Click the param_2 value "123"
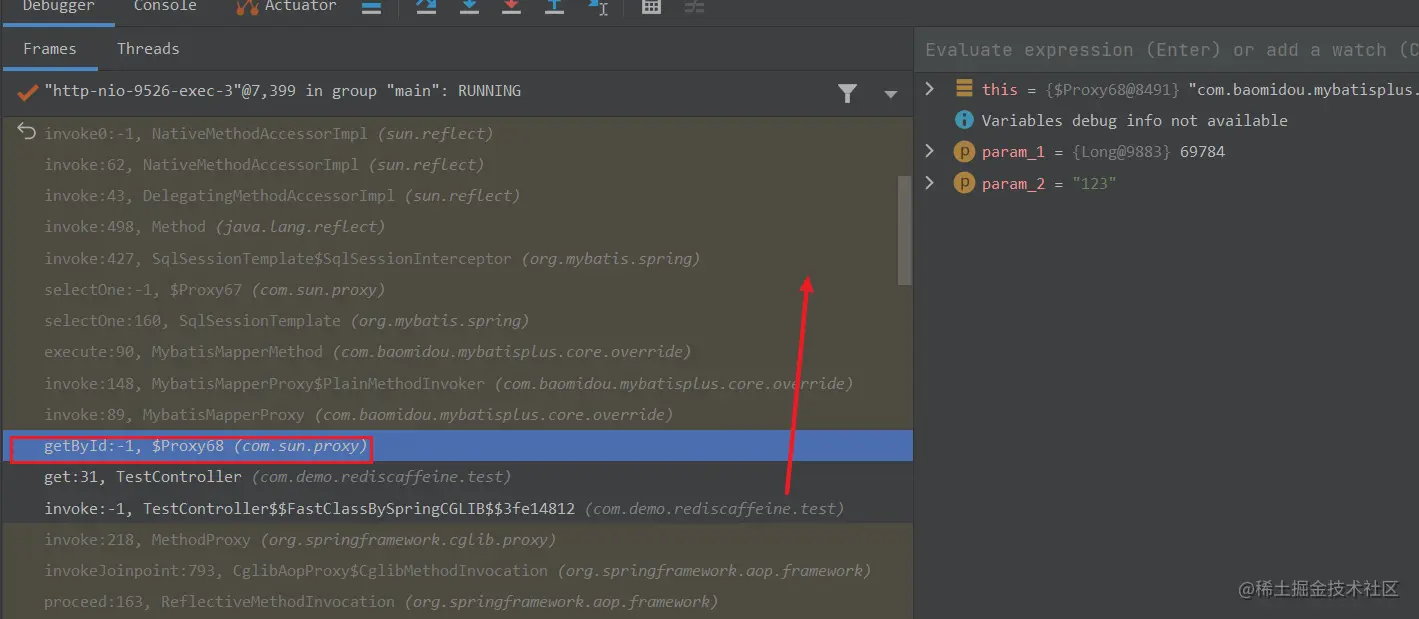This screenshot has height=619, width=1419. click(1093, 184)
